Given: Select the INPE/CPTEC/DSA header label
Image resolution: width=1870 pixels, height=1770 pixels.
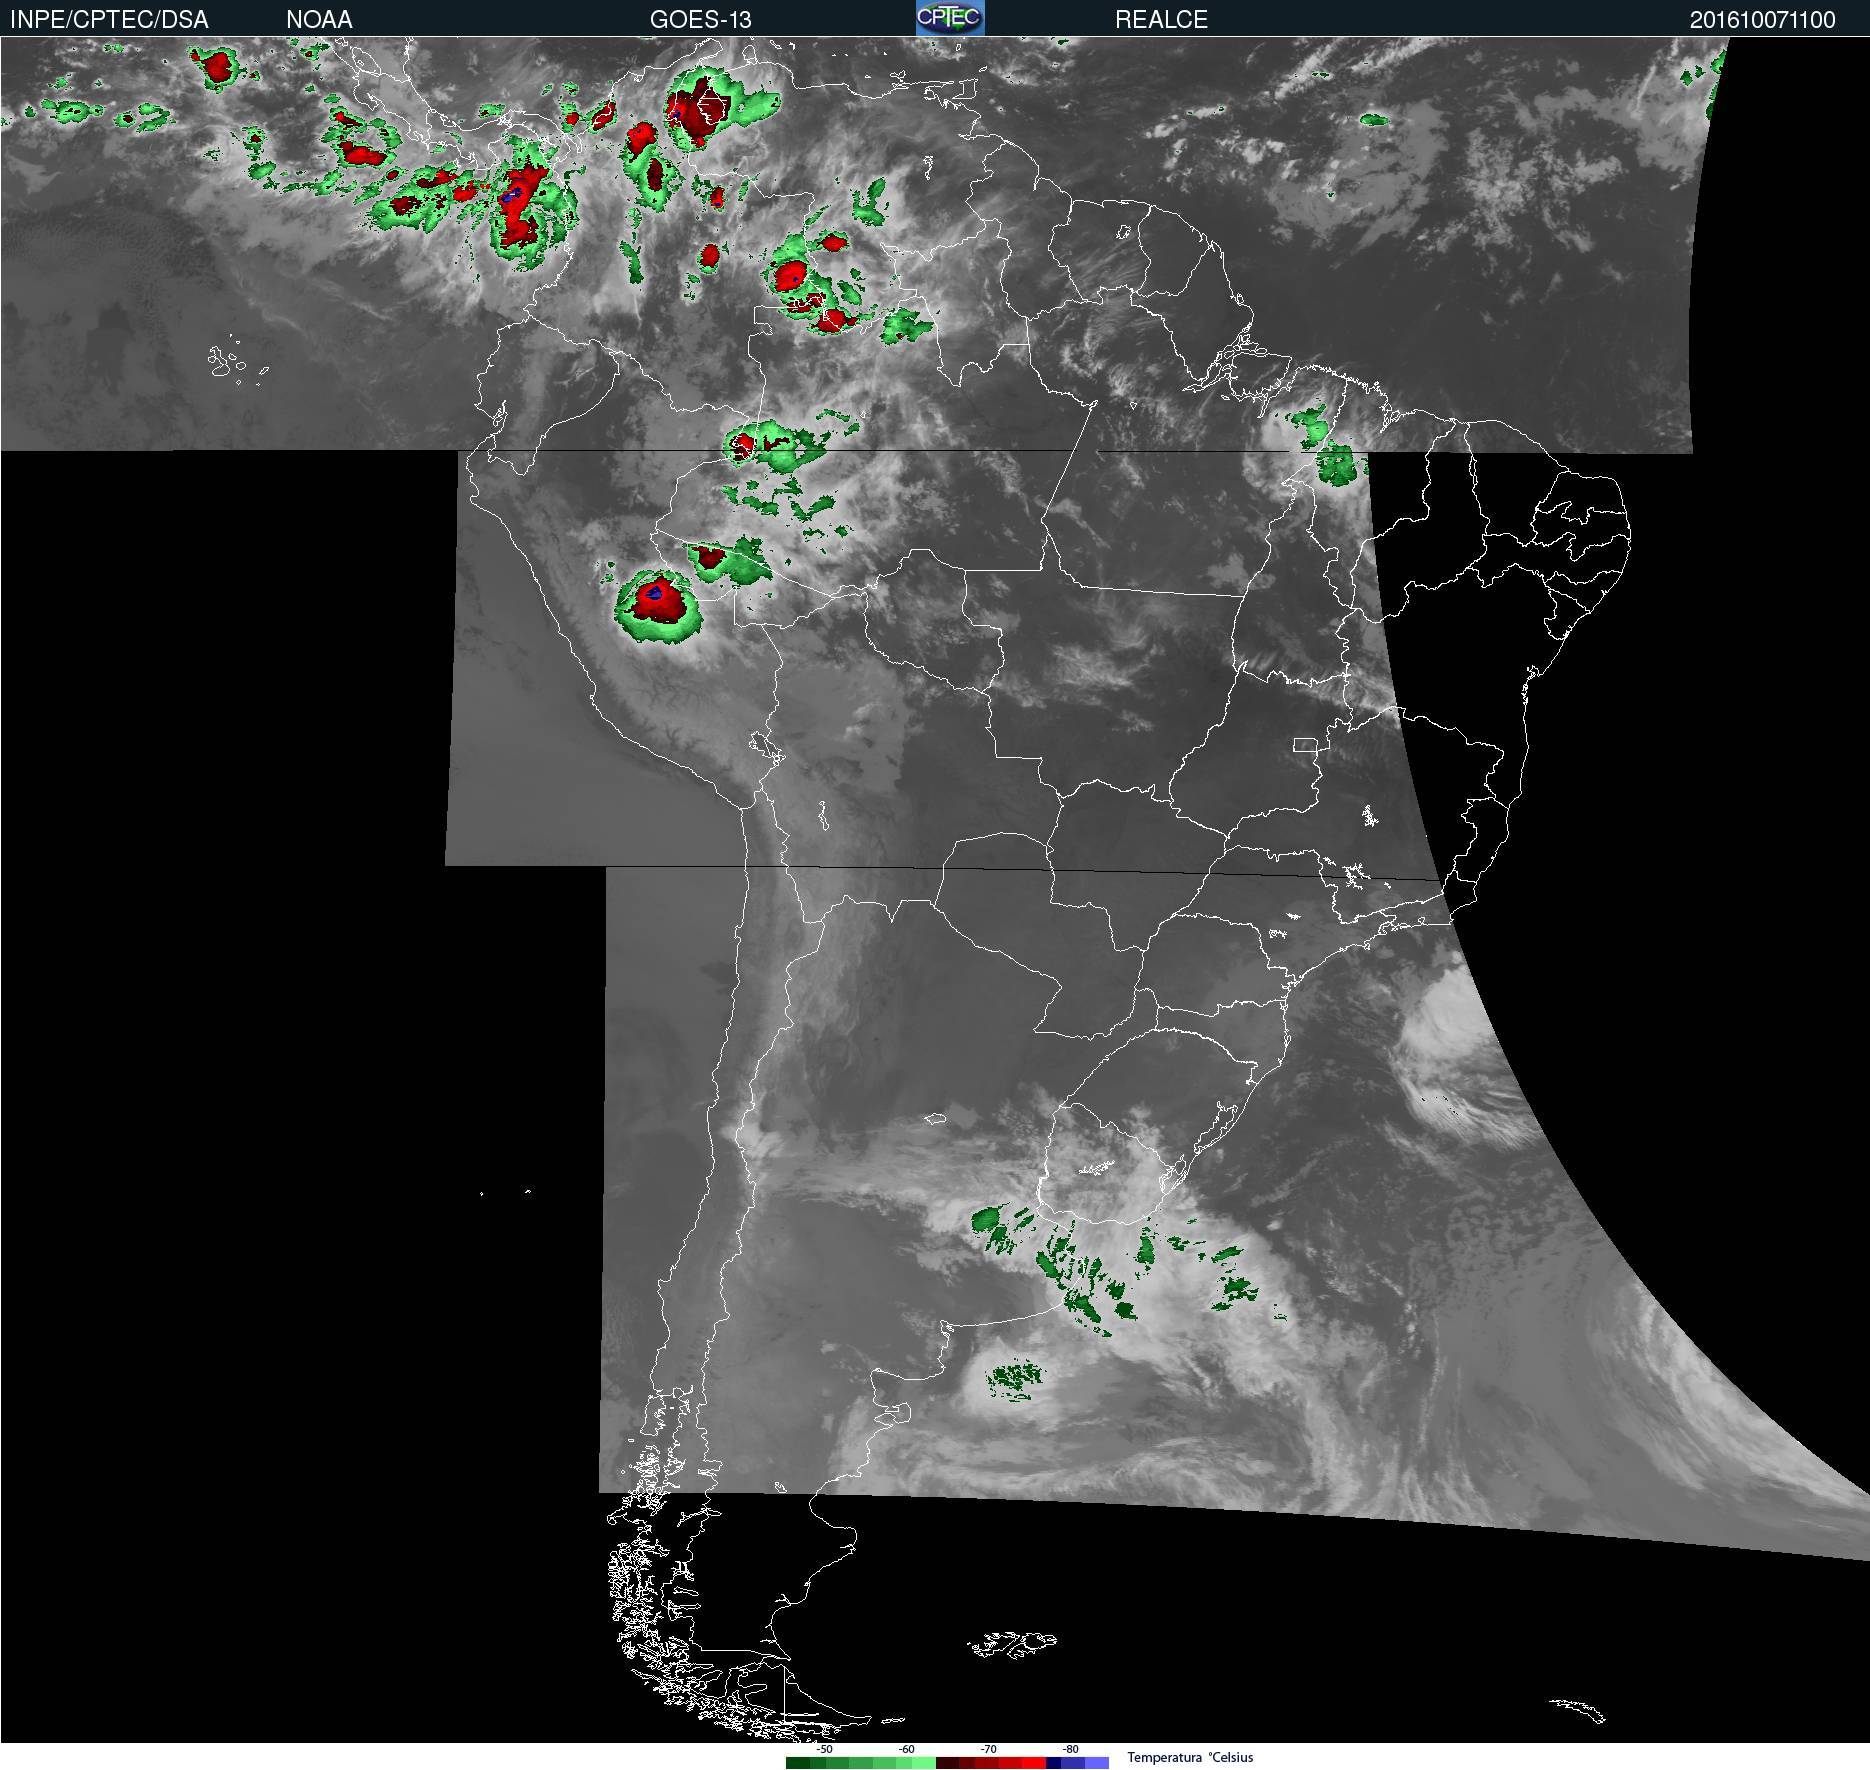Looking at the screenshot, I should point(109,20).
